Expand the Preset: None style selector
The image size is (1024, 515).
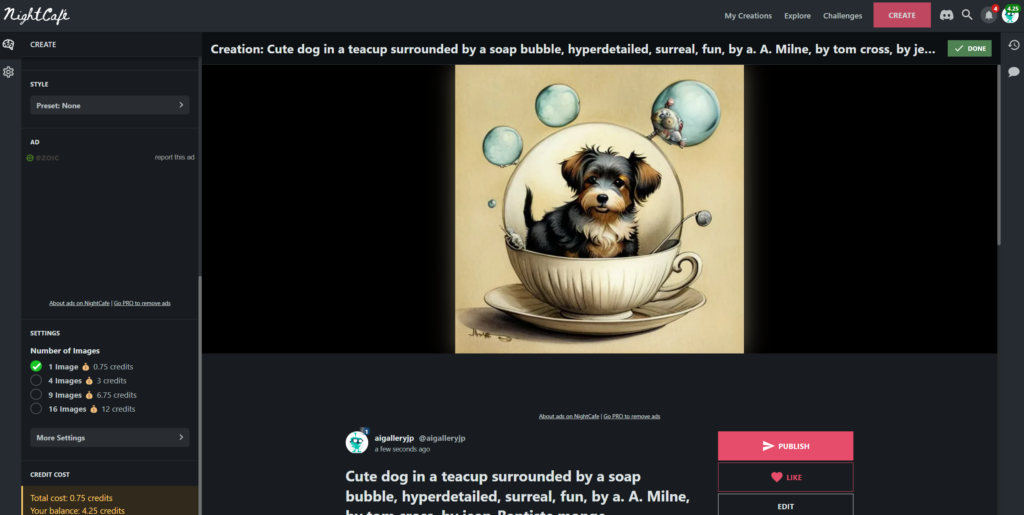click(110, 105)
